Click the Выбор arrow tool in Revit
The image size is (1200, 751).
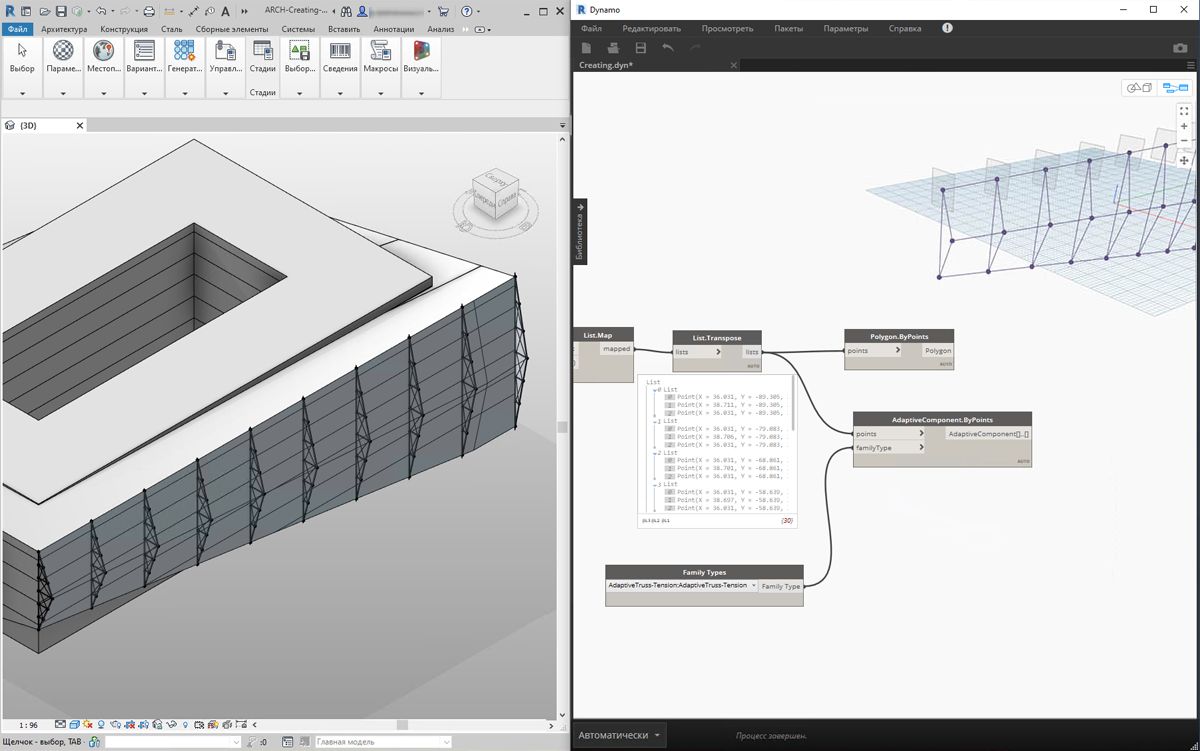pyautogui.click(x=22, y=50)
